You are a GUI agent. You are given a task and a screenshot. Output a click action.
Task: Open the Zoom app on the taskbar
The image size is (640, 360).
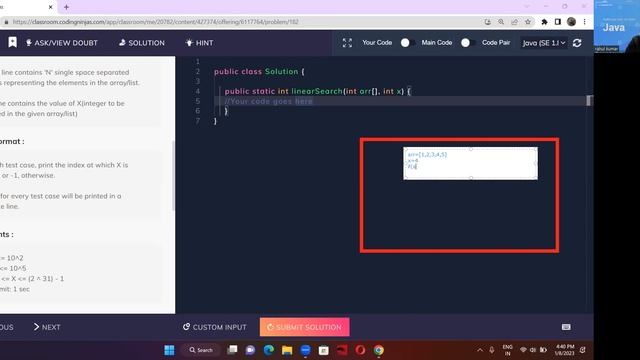tap(305, 350)
